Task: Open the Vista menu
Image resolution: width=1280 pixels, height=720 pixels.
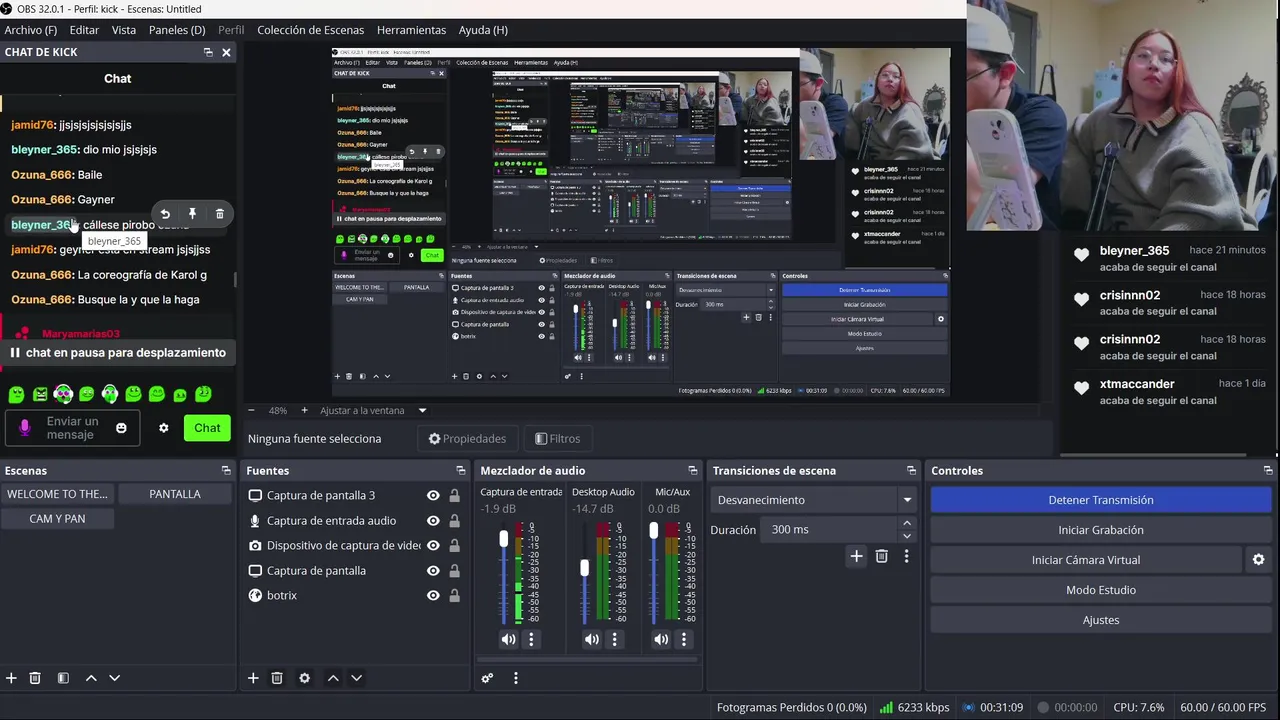Action: click(124, 30)
